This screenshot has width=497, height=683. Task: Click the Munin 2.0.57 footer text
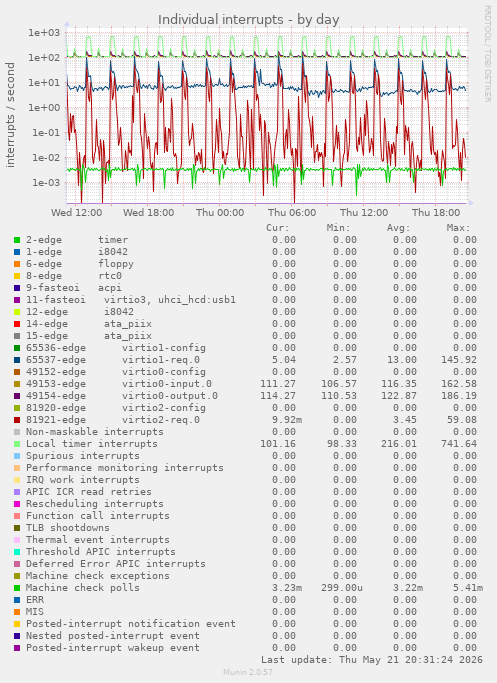coord(248,672)
